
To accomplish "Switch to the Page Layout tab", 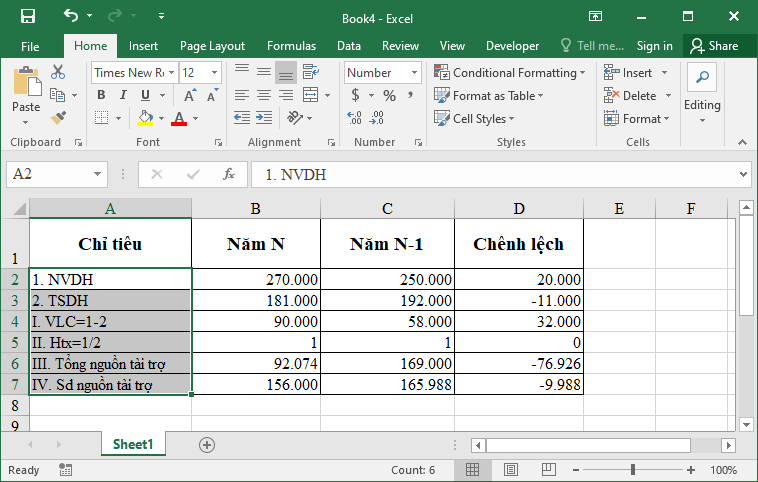I will pyautogui.click(x=212, y=46).
